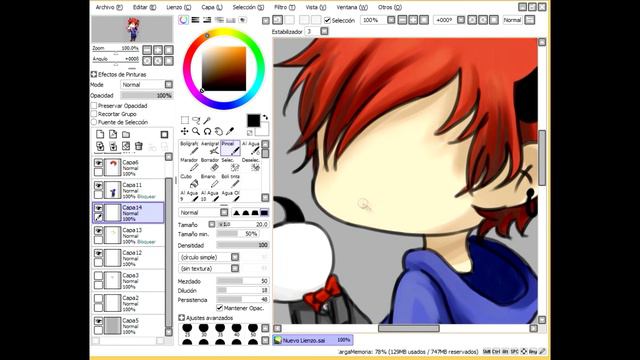Hide the Capa13 layer eye
The height and width of the screenshot is (360, 640).
coord(98,231)
